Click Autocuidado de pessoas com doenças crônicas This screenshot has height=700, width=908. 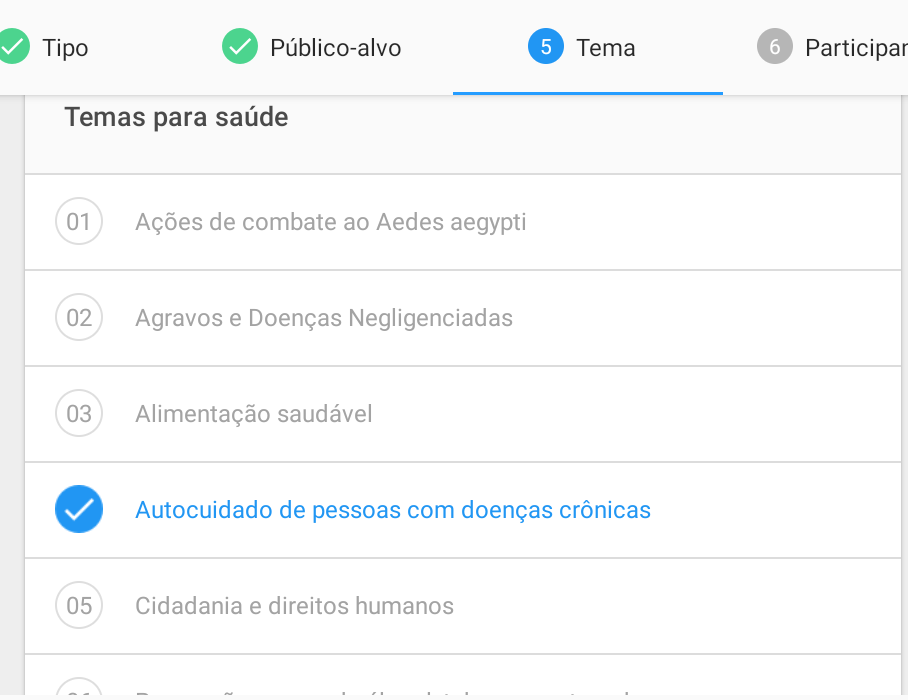393,510
